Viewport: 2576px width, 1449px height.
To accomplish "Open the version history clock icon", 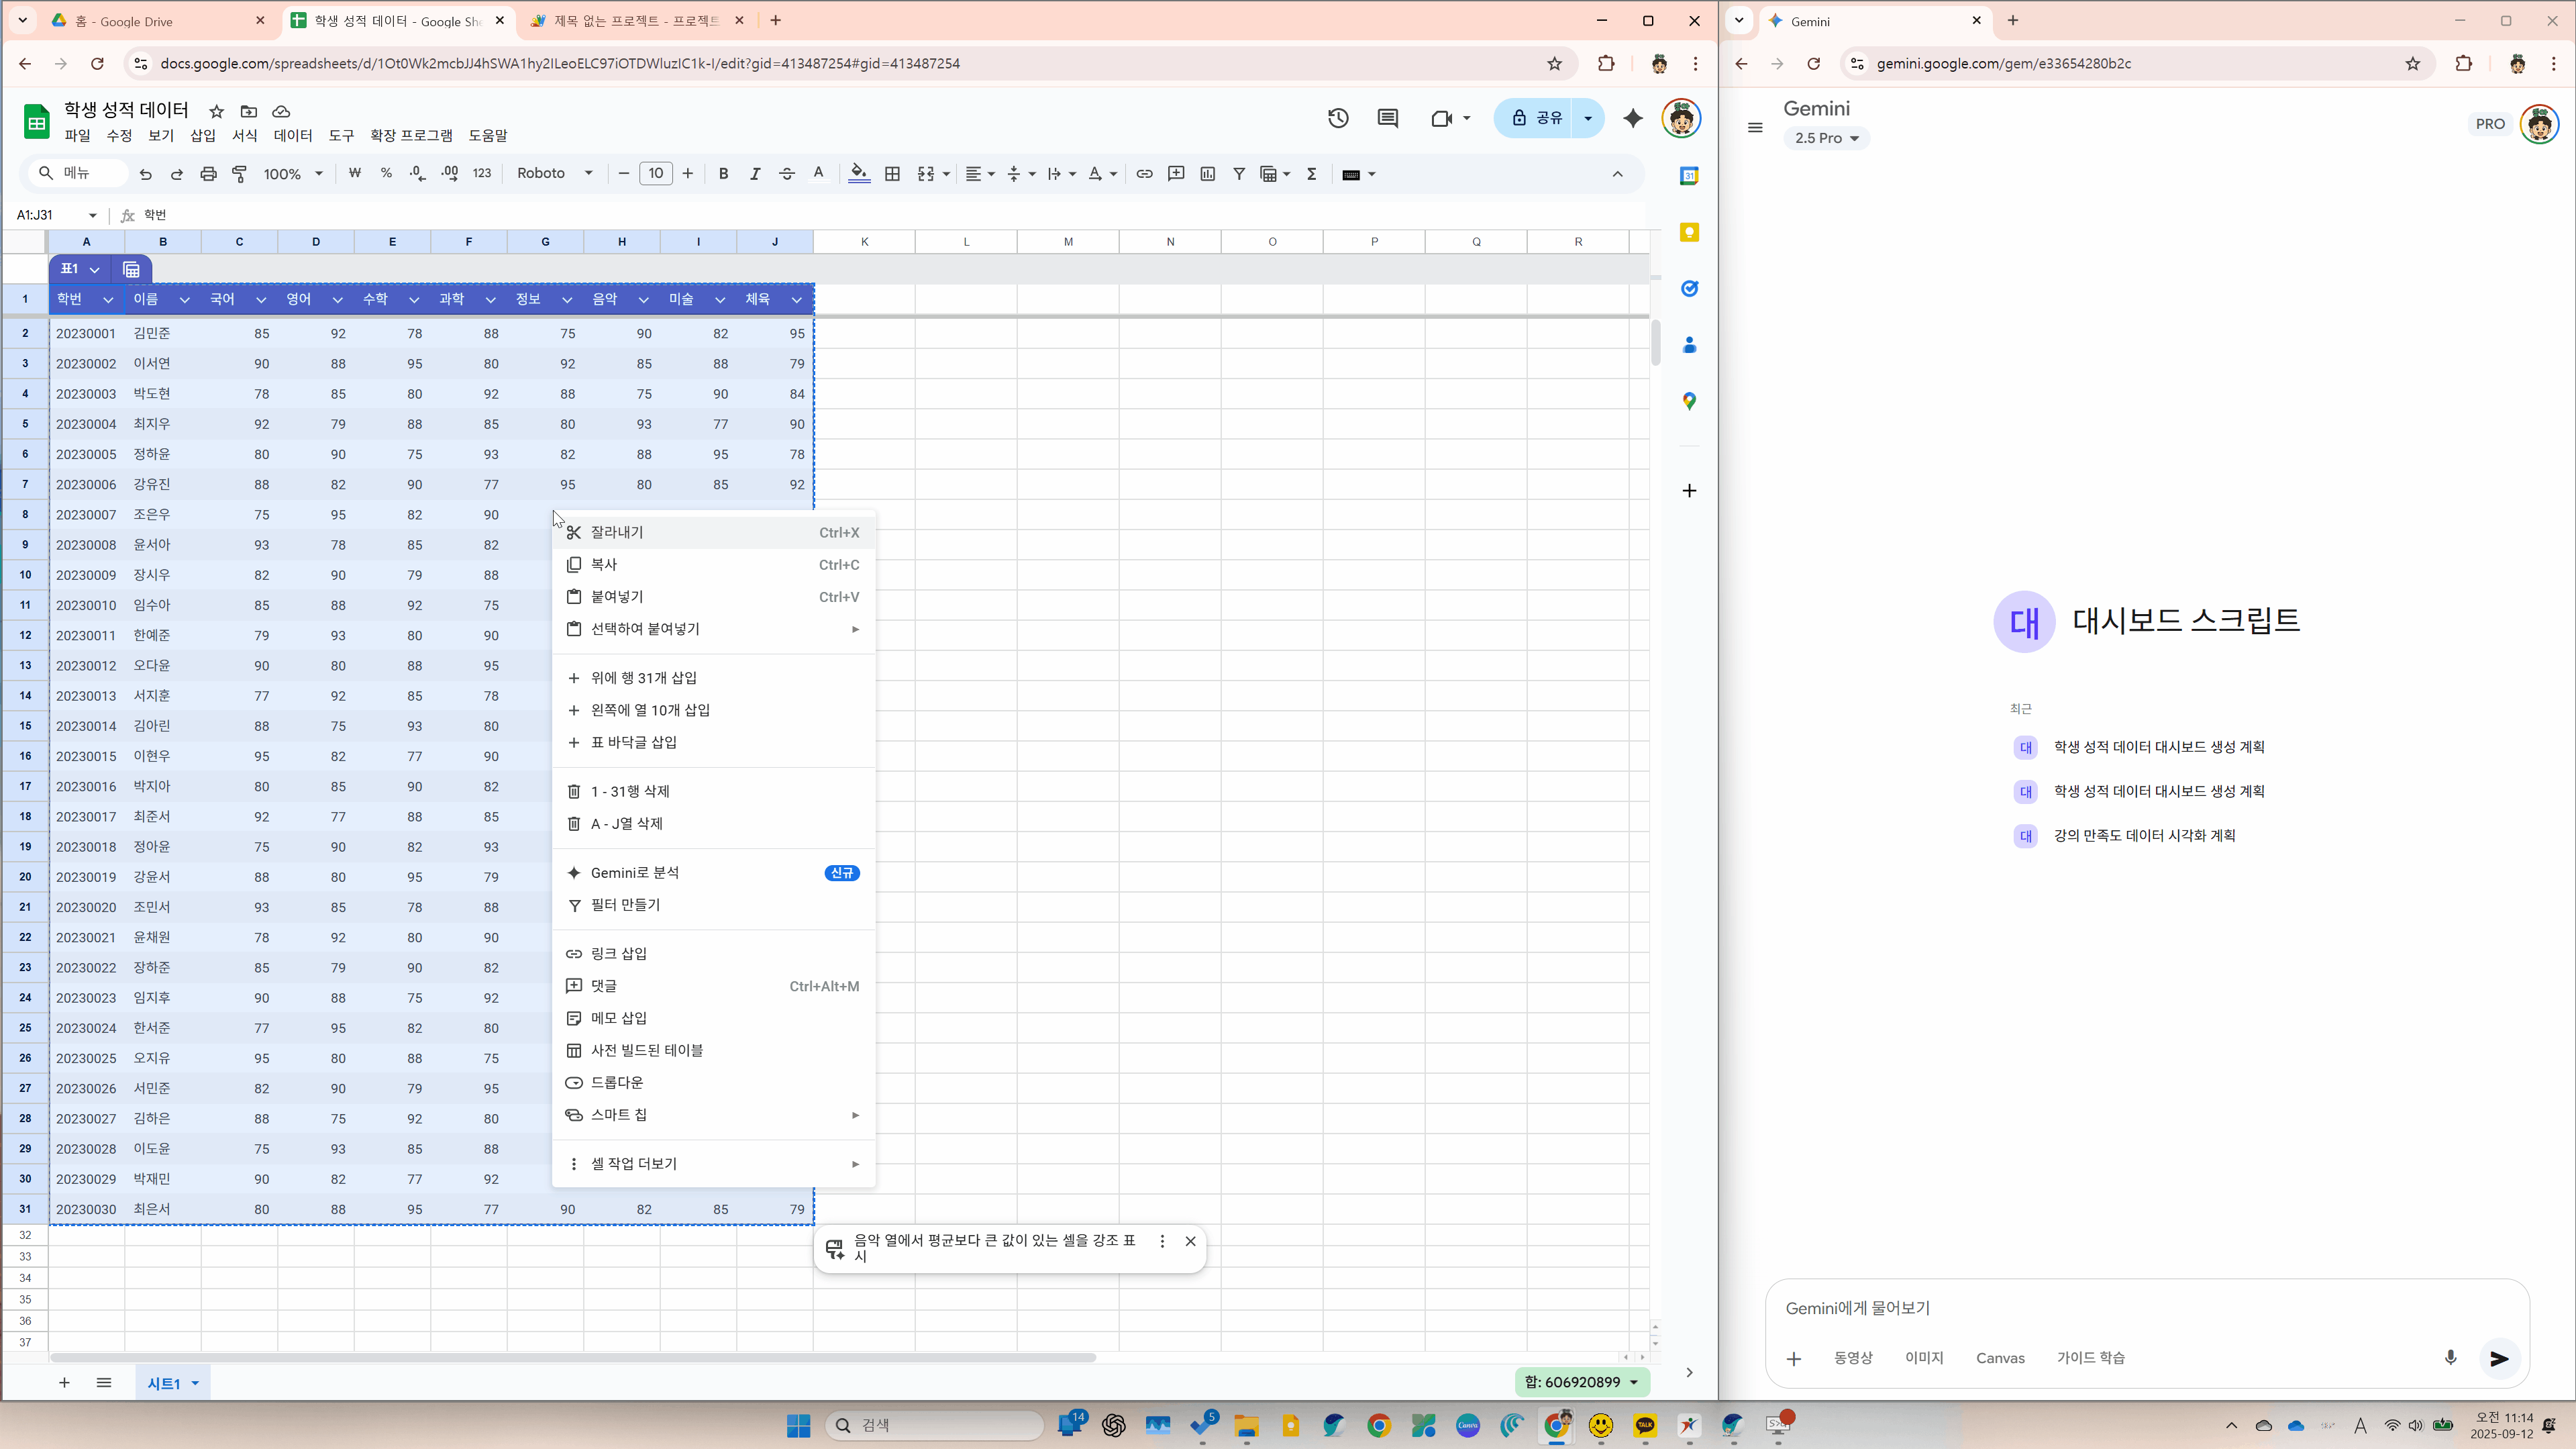I will [x=1338, y=118].
